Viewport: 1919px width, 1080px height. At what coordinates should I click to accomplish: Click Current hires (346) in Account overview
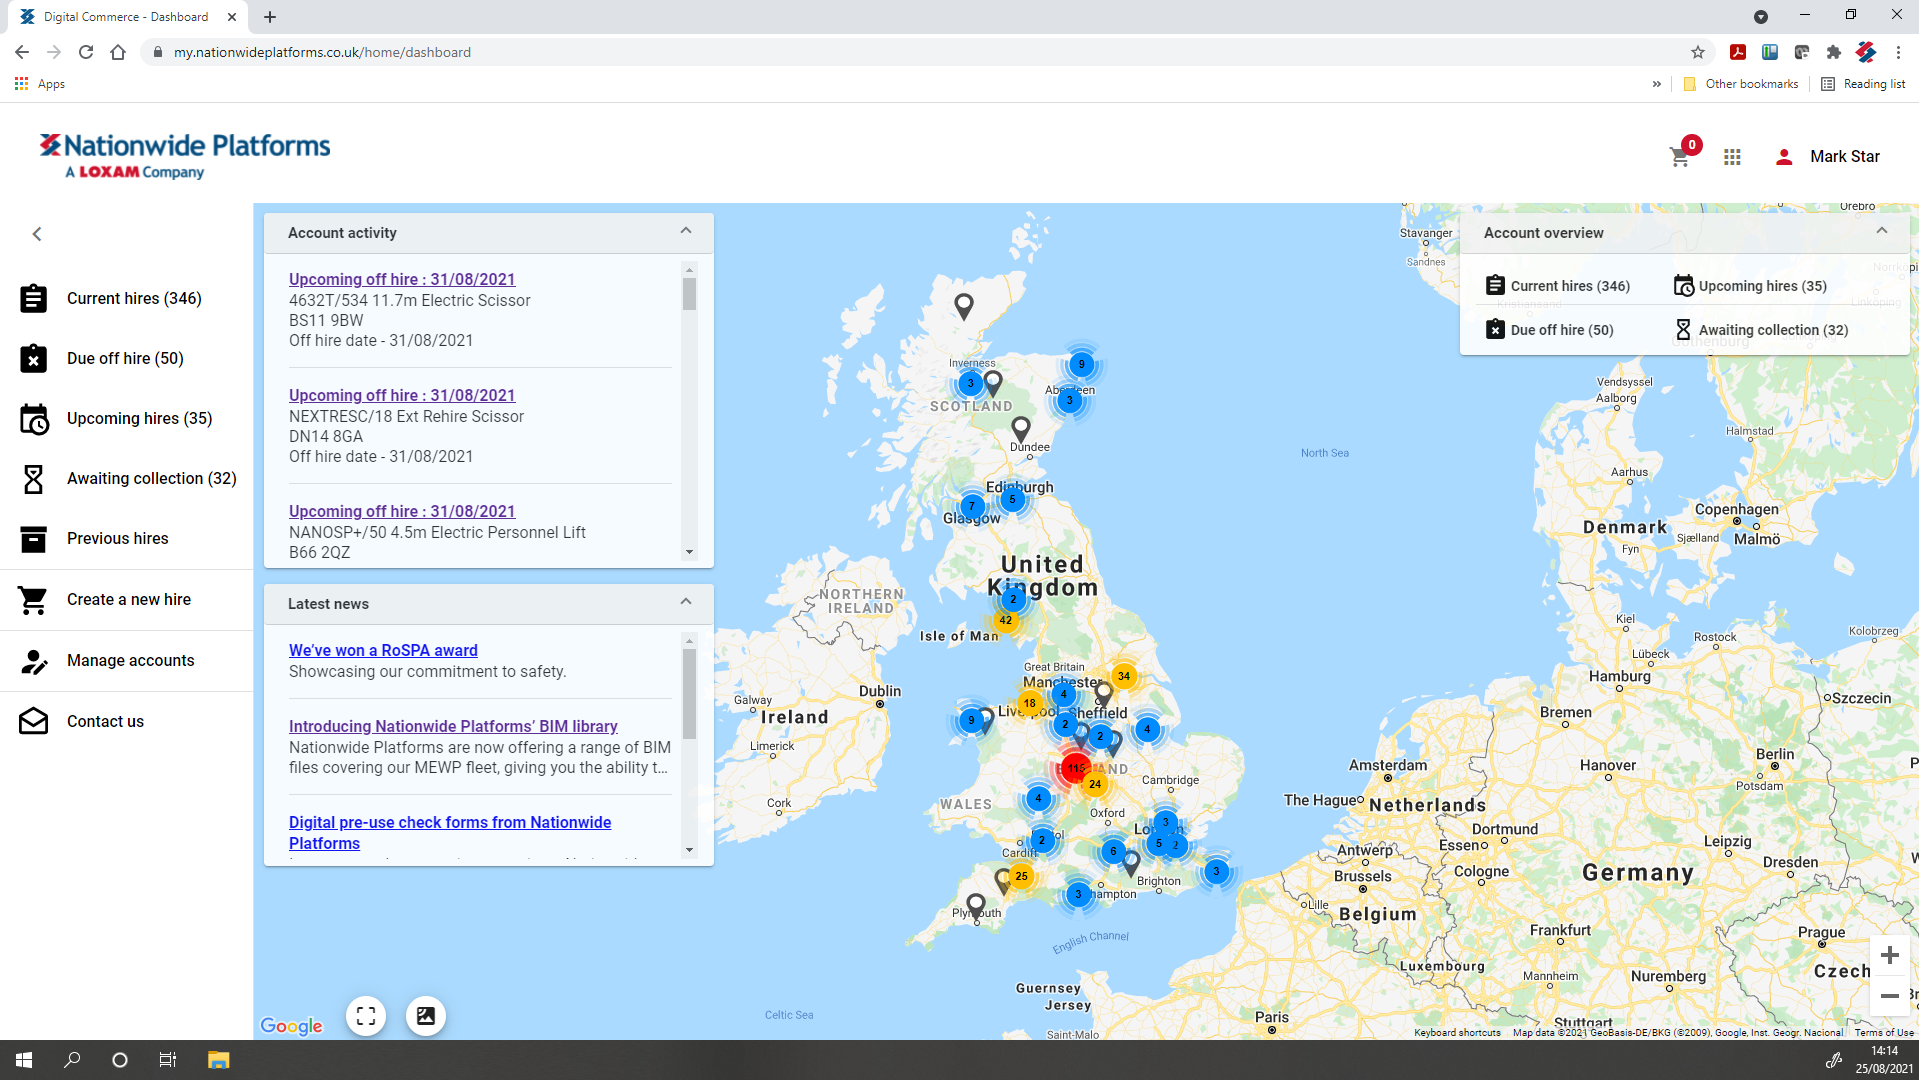pyautogui.click(x=1557, y=286)
